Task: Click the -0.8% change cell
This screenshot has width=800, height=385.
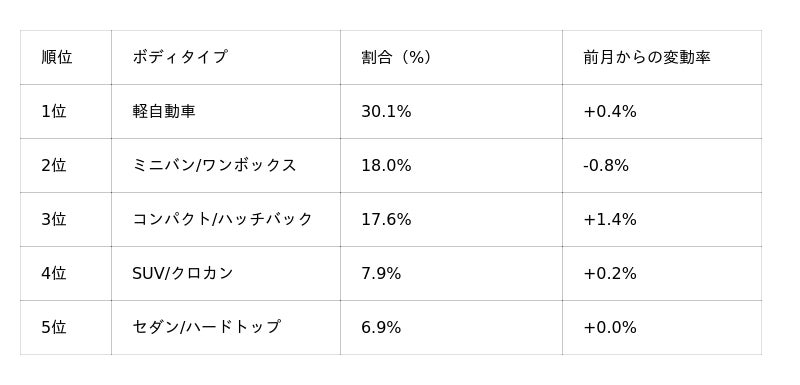Action: [x=662, y=165]
